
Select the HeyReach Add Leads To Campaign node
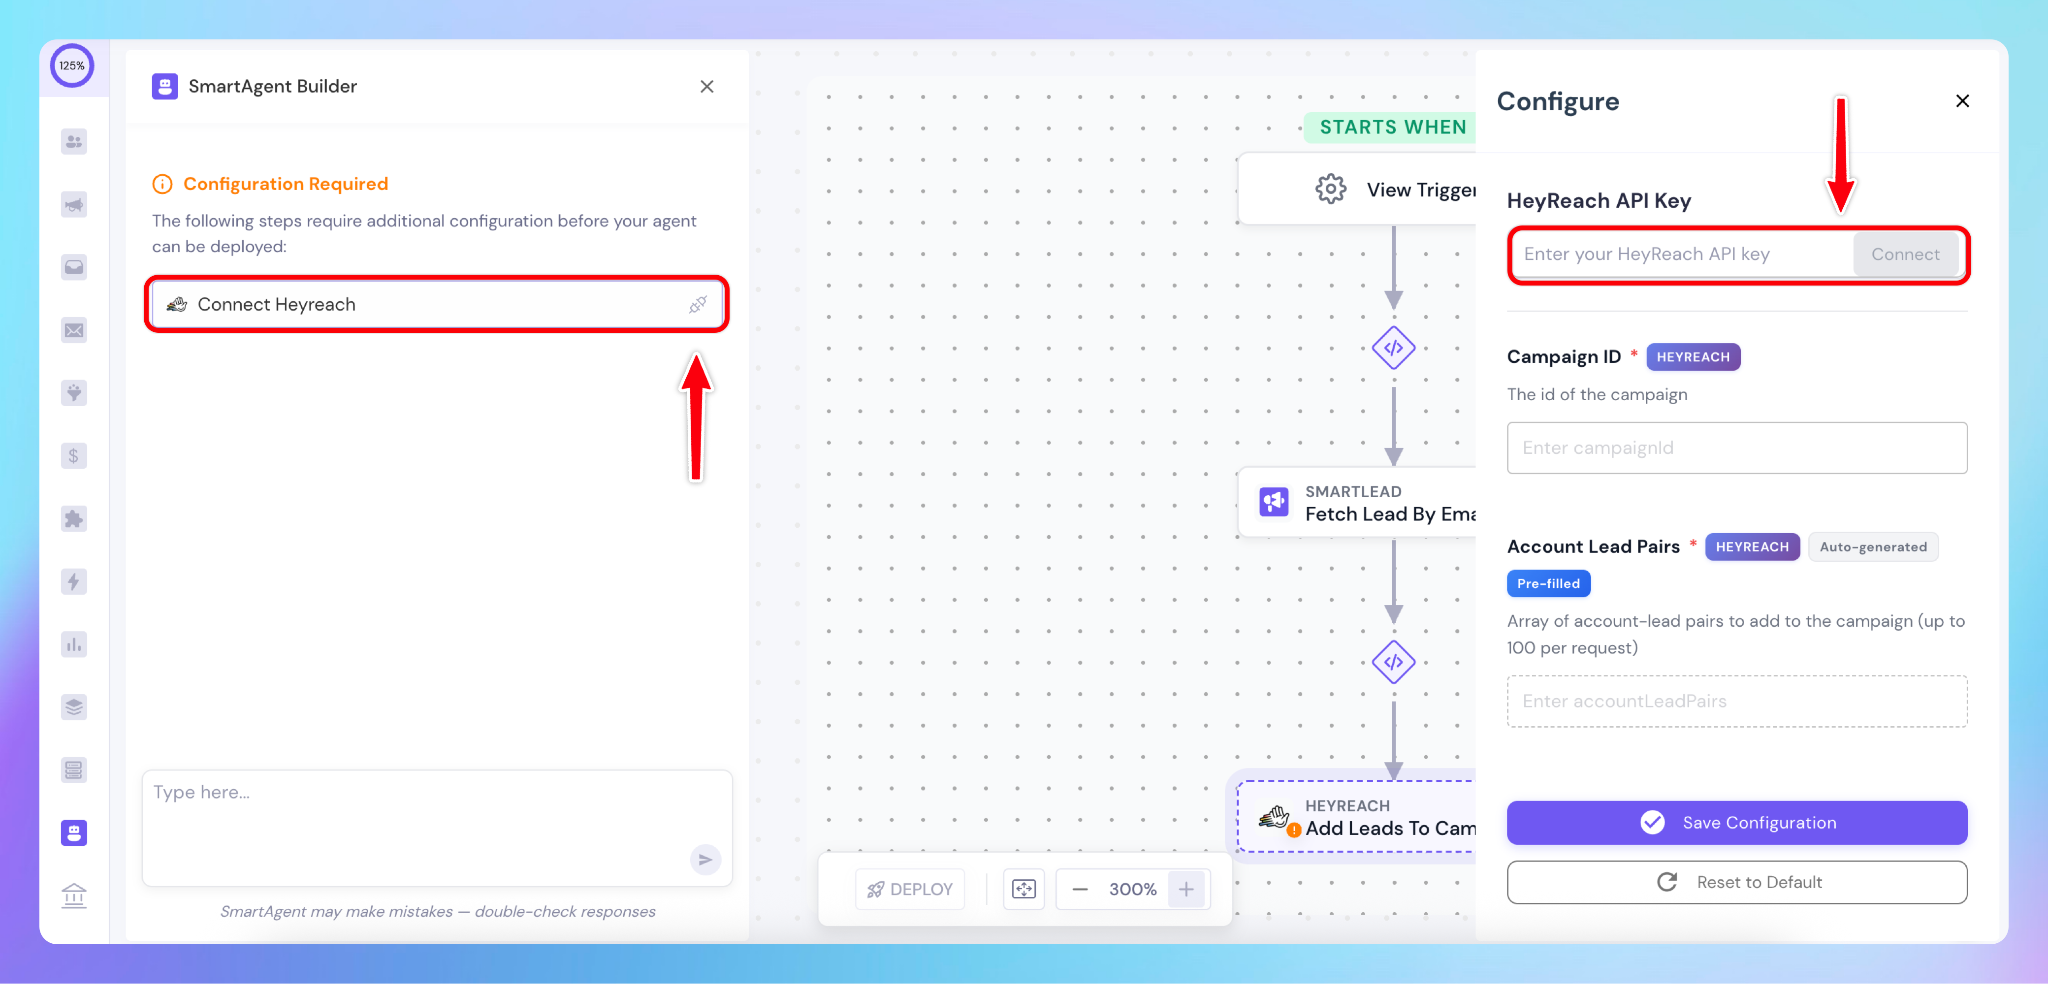point(1356,817)
